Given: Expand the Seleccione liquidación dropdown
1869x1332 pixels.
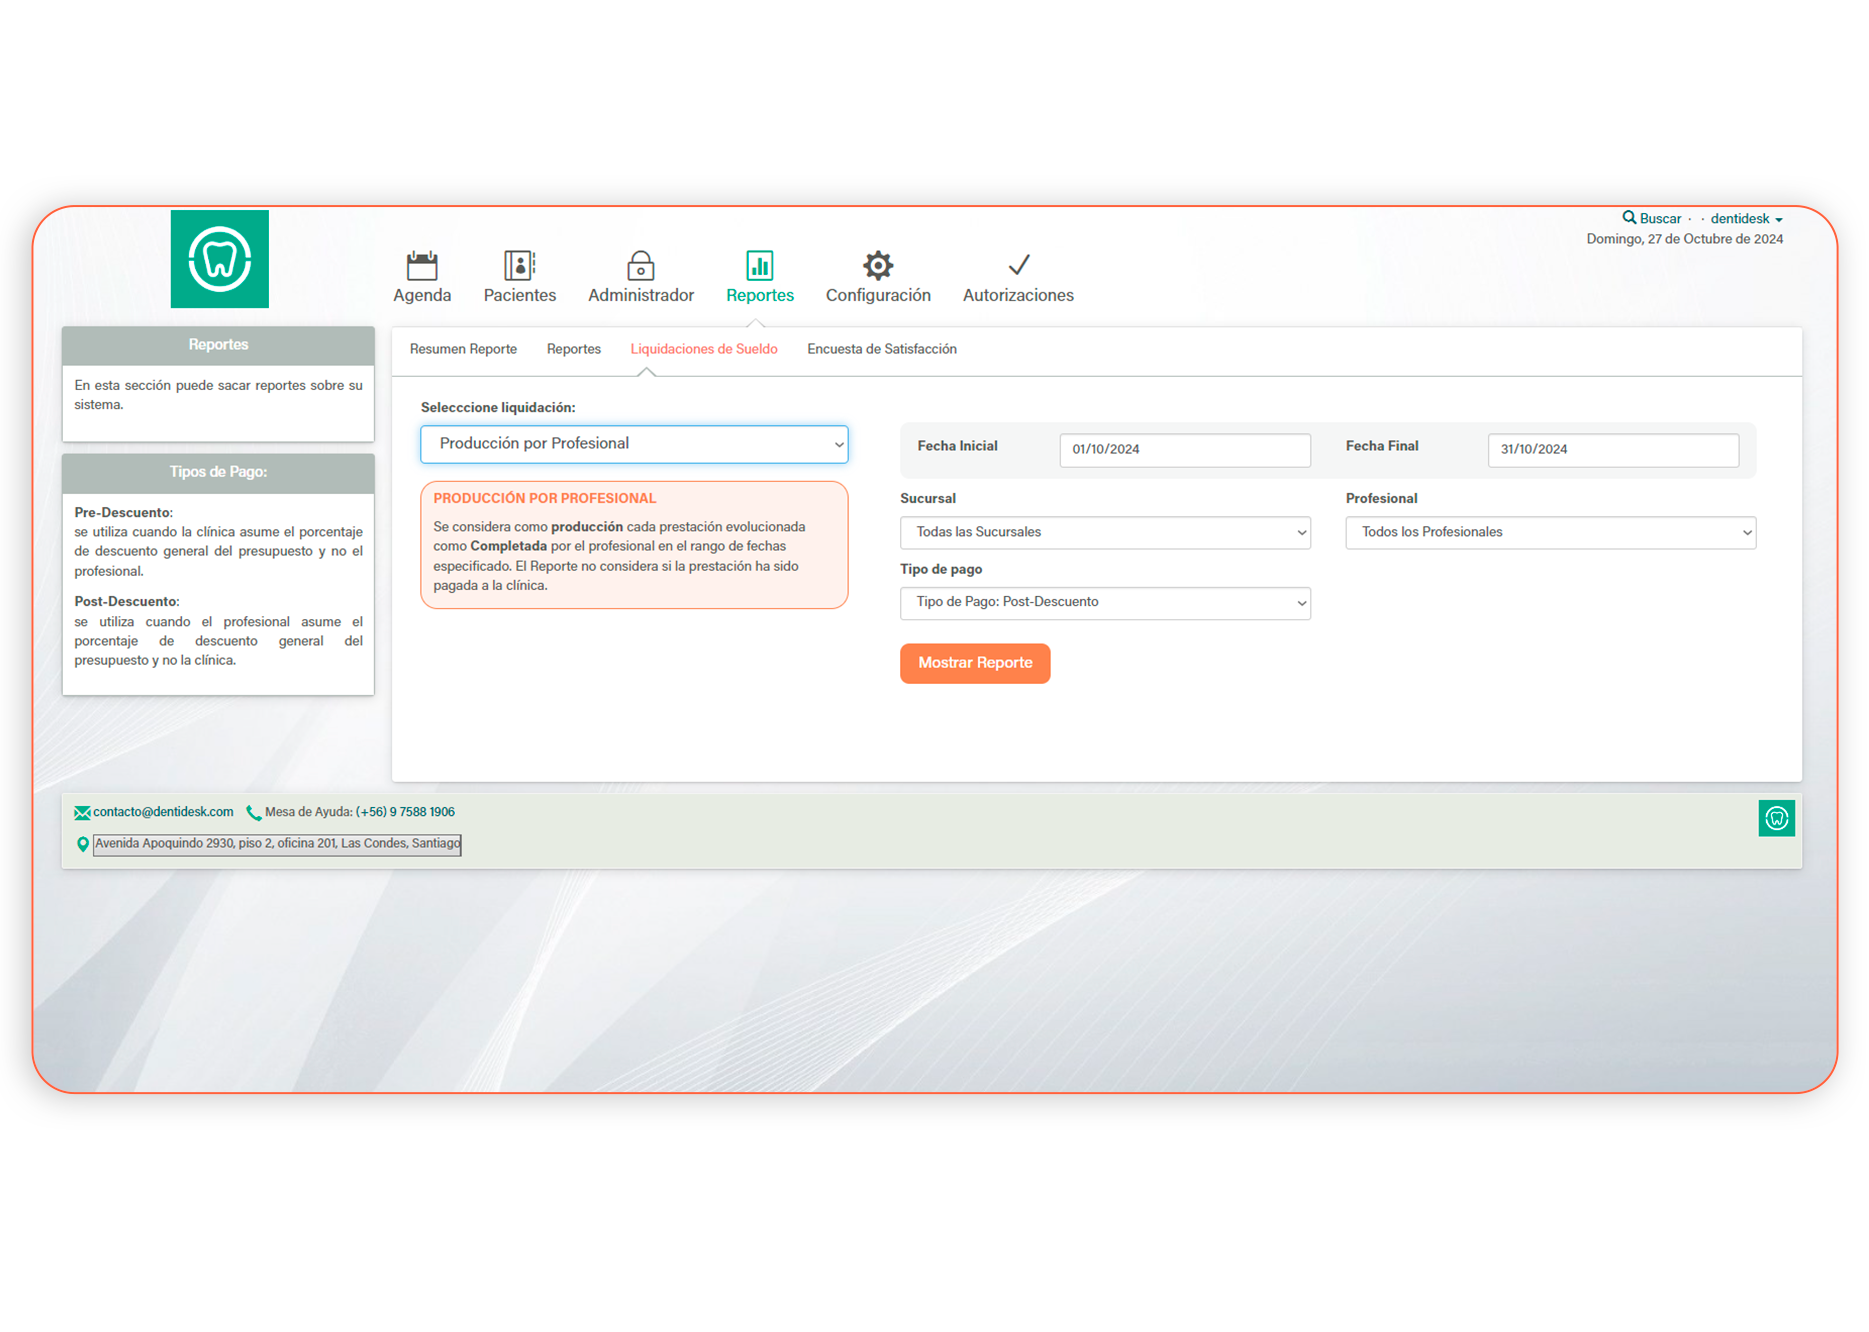Looking at the screenshot, I should [x=634, y=444].
